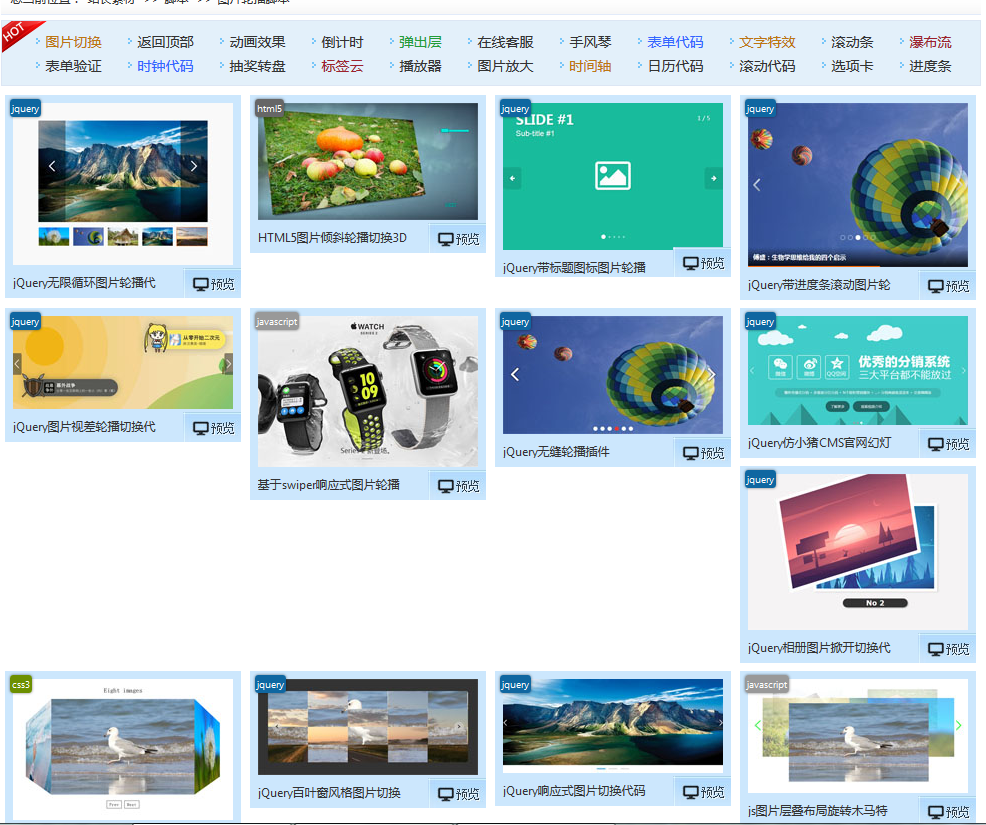Select the 在线客服 category
The height and width of the screenshot is (825, 986).
pos(505,42)
